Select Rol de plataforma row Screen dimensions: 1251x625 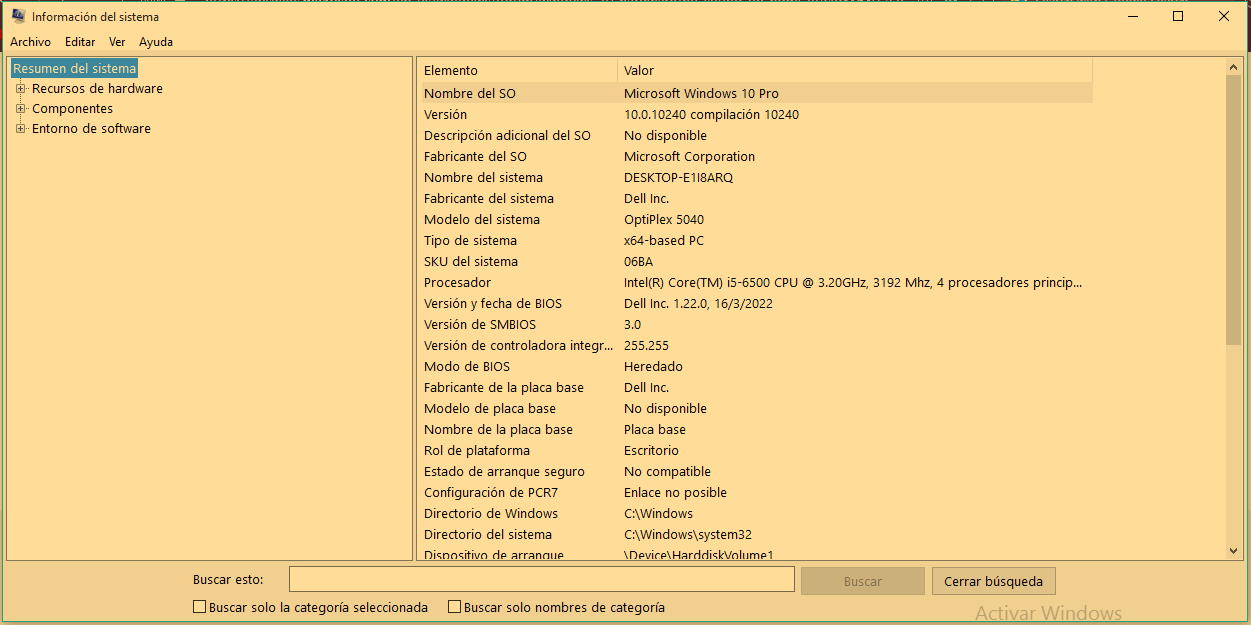[755, 450]
